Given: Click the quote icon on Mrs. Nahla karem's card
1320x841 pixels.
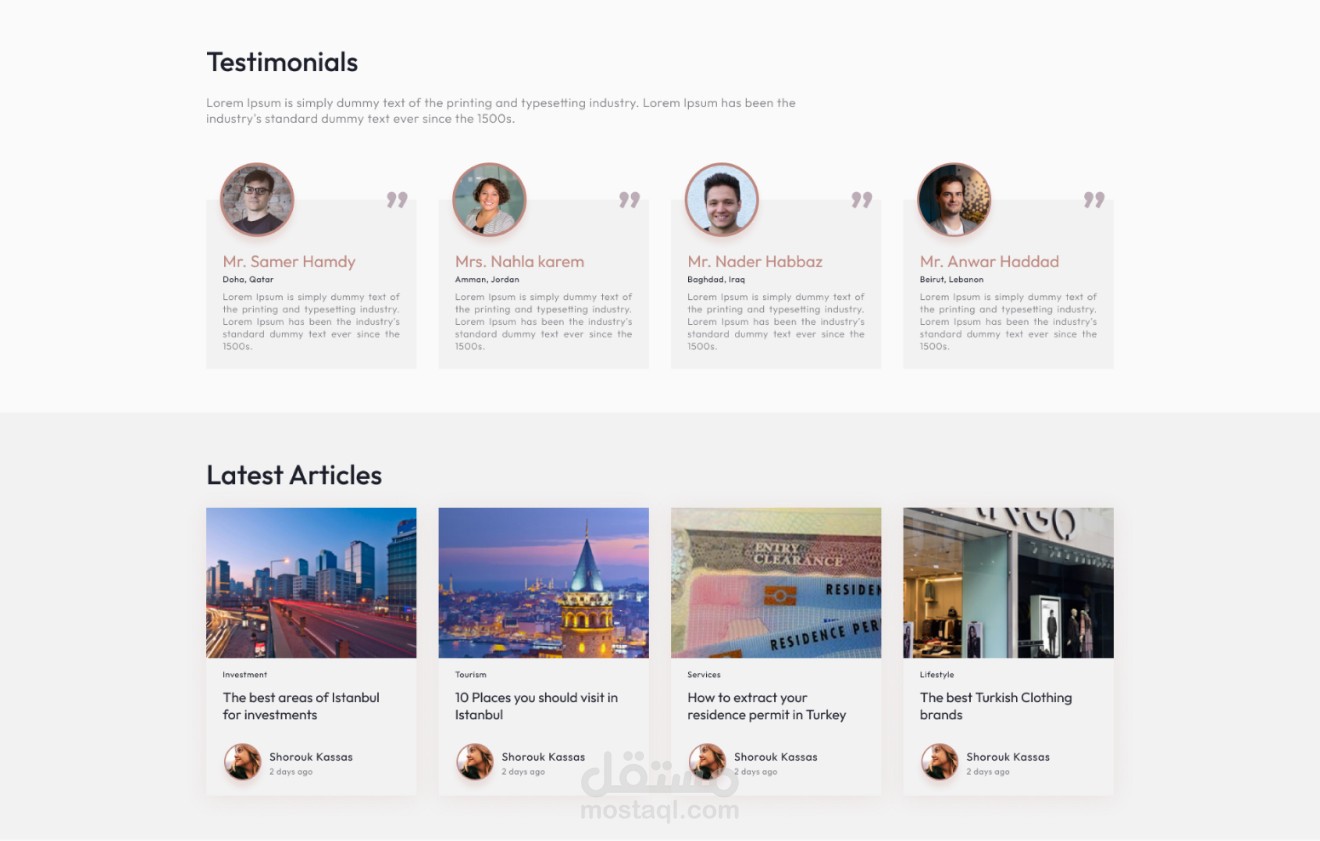Looking at the screenshot, I should click(x=629, y=199).
